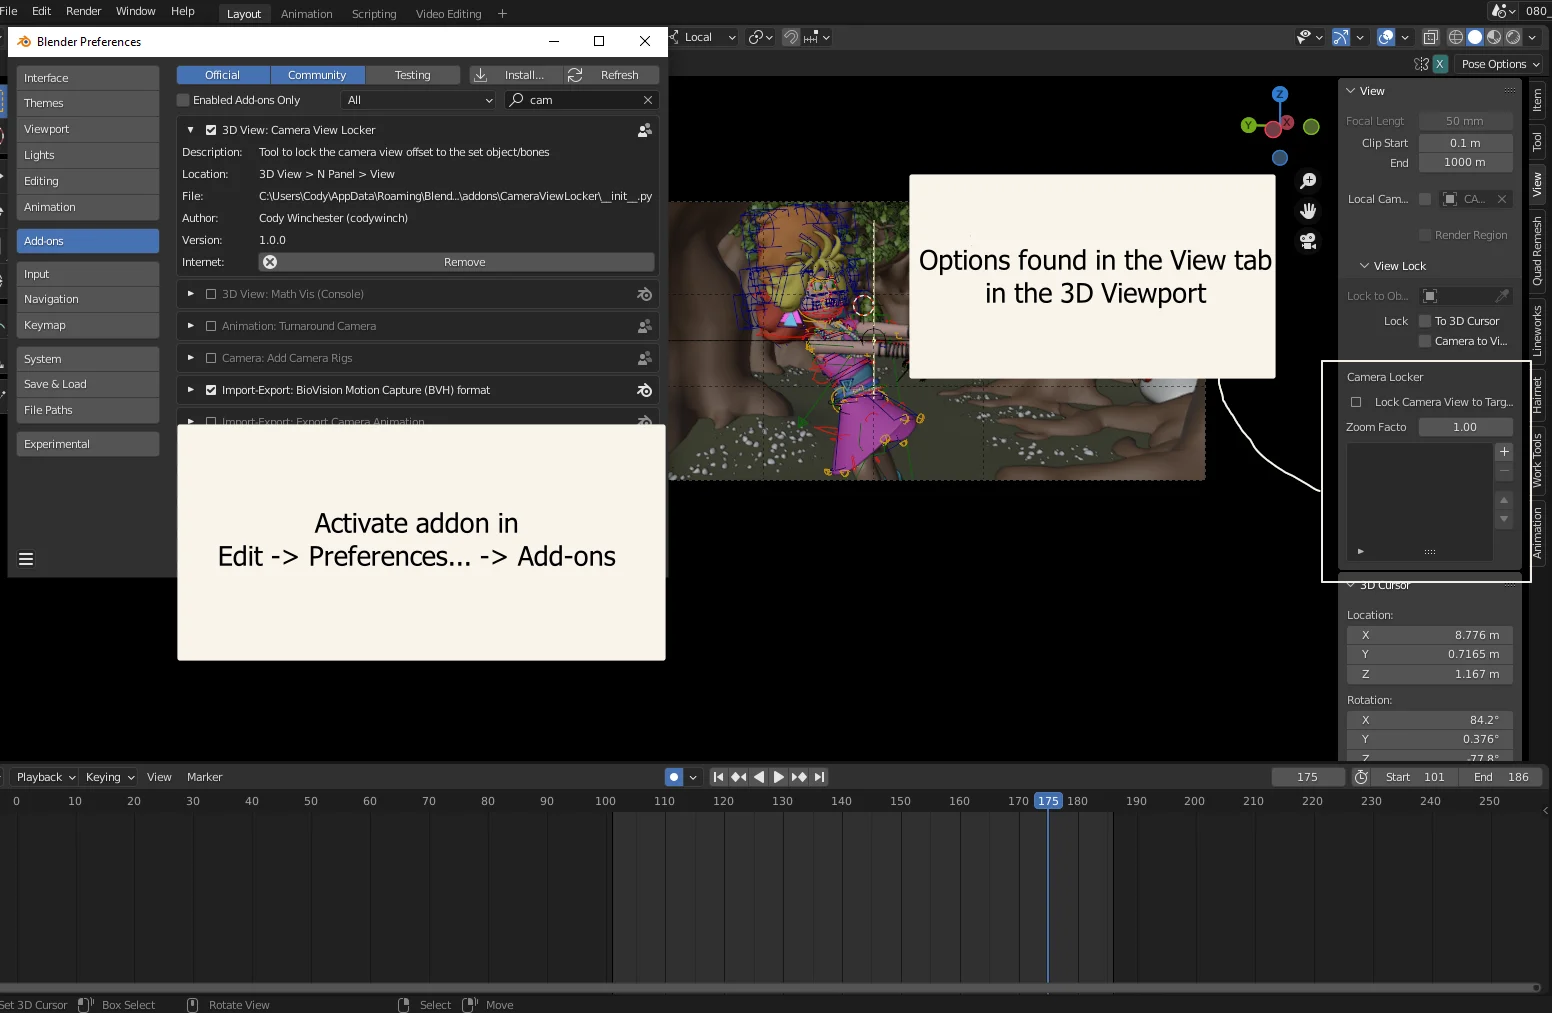Click the play animation button
This screenshot has width=1552, height=1013.
pos(778,777)
